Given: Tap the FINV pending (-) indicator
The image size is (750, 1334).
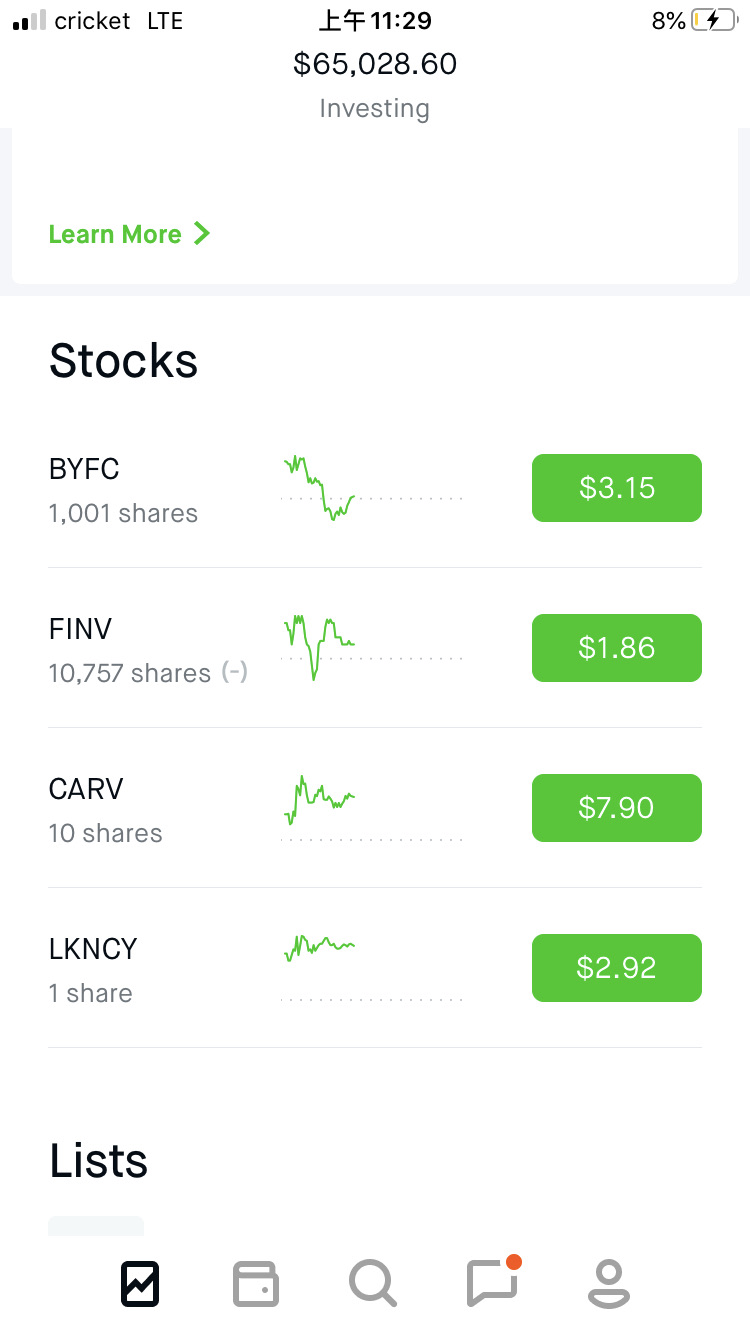Looking at the screenshot, I should click(234, 673).
